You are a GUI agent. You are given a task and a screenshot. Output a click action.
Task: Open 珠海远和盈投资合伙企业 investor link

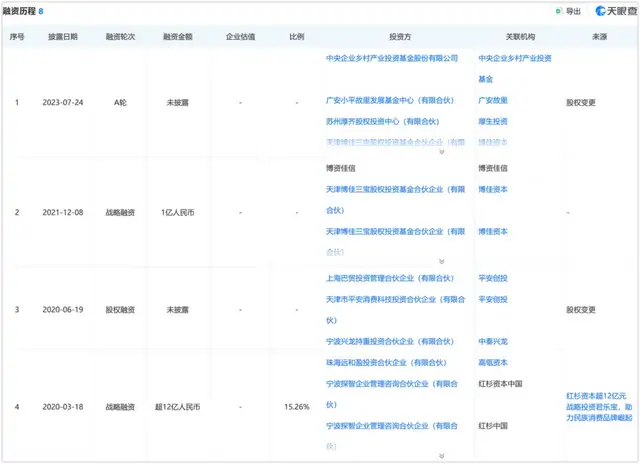(386, 363)
